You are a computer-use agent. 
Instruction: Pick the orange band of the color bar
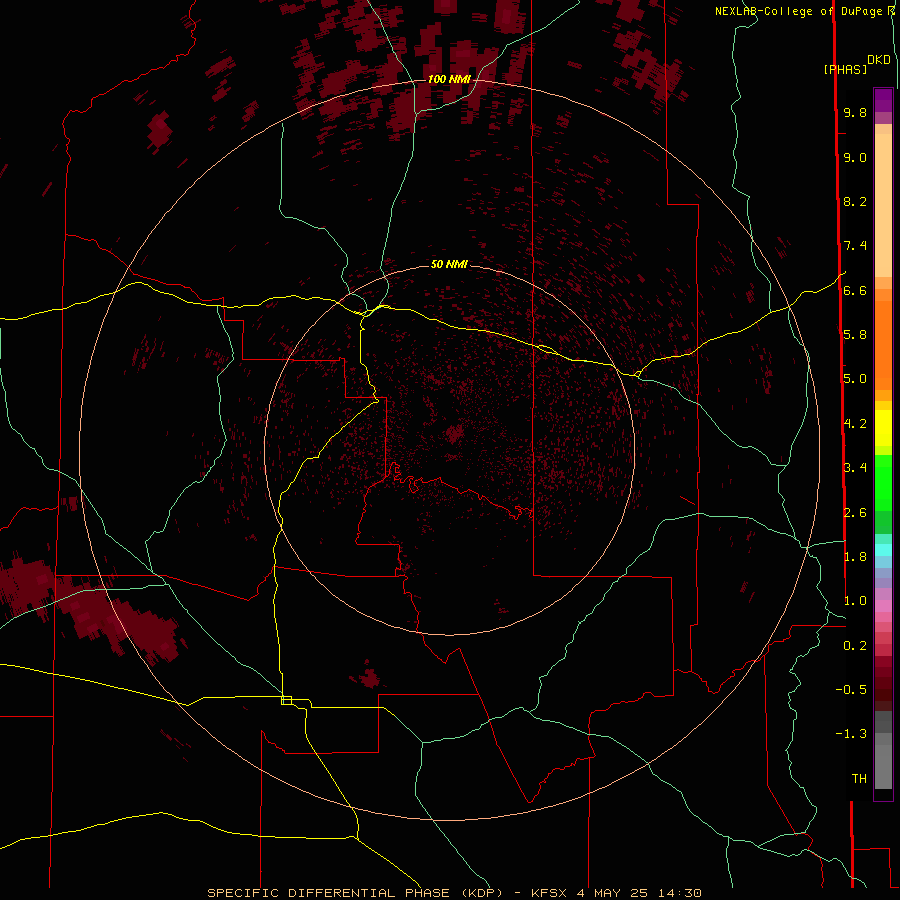[x=883, y=346]
